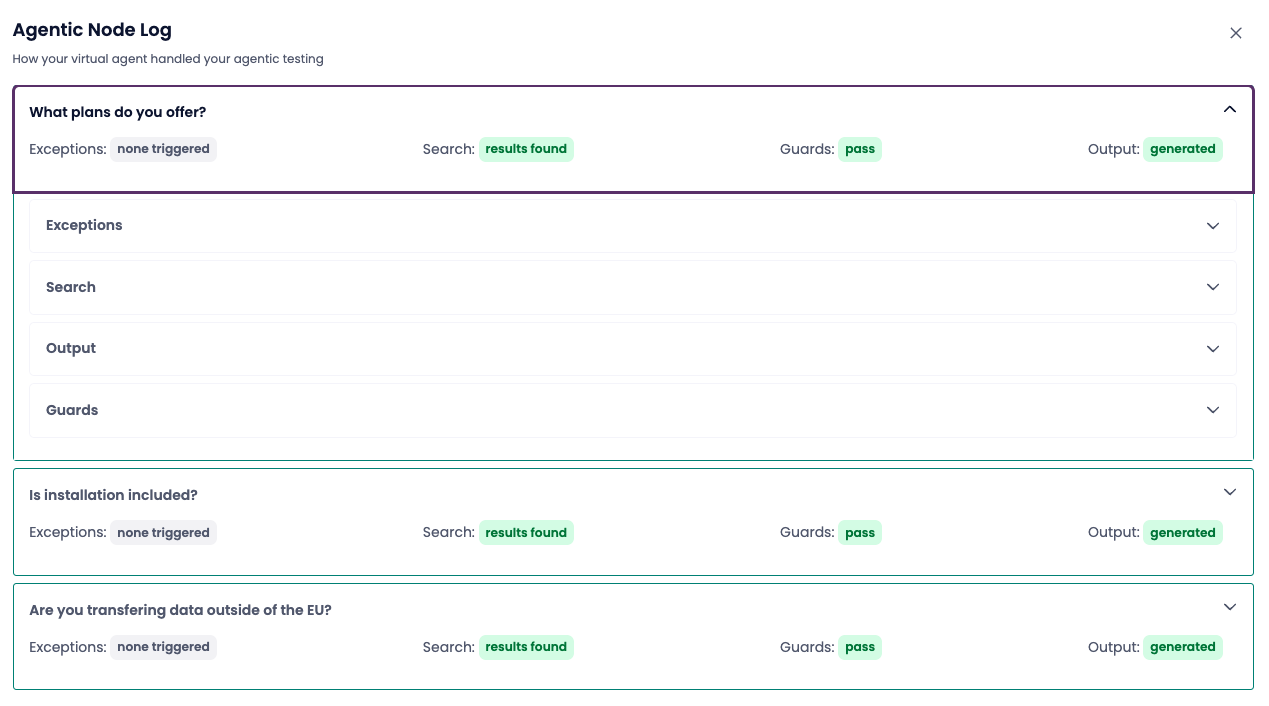Click 'pass' Guards badge in first entry
Screen dimensions: 1269x706
click(859, 149)
